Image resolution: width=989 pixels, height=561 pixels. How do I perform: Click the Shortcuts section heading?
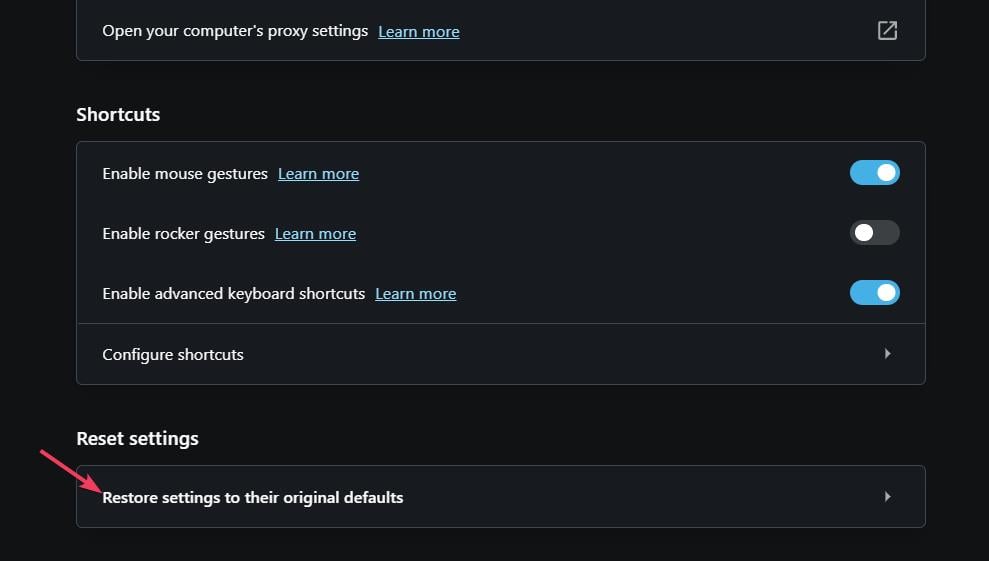click(x=118, y=114)
